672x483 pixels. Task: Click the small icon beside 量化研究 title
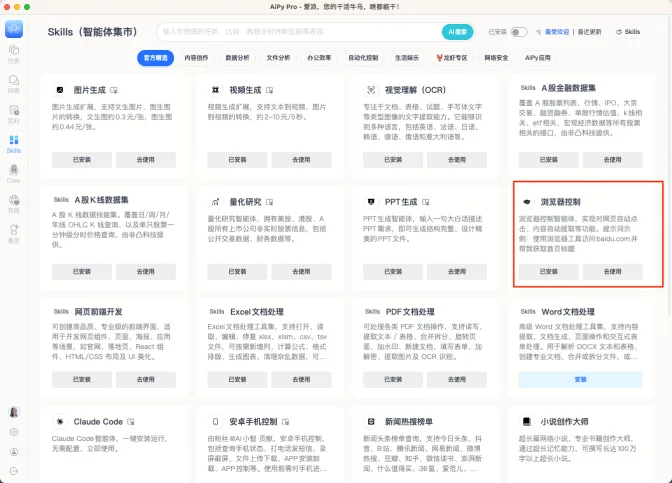point(269,202)
